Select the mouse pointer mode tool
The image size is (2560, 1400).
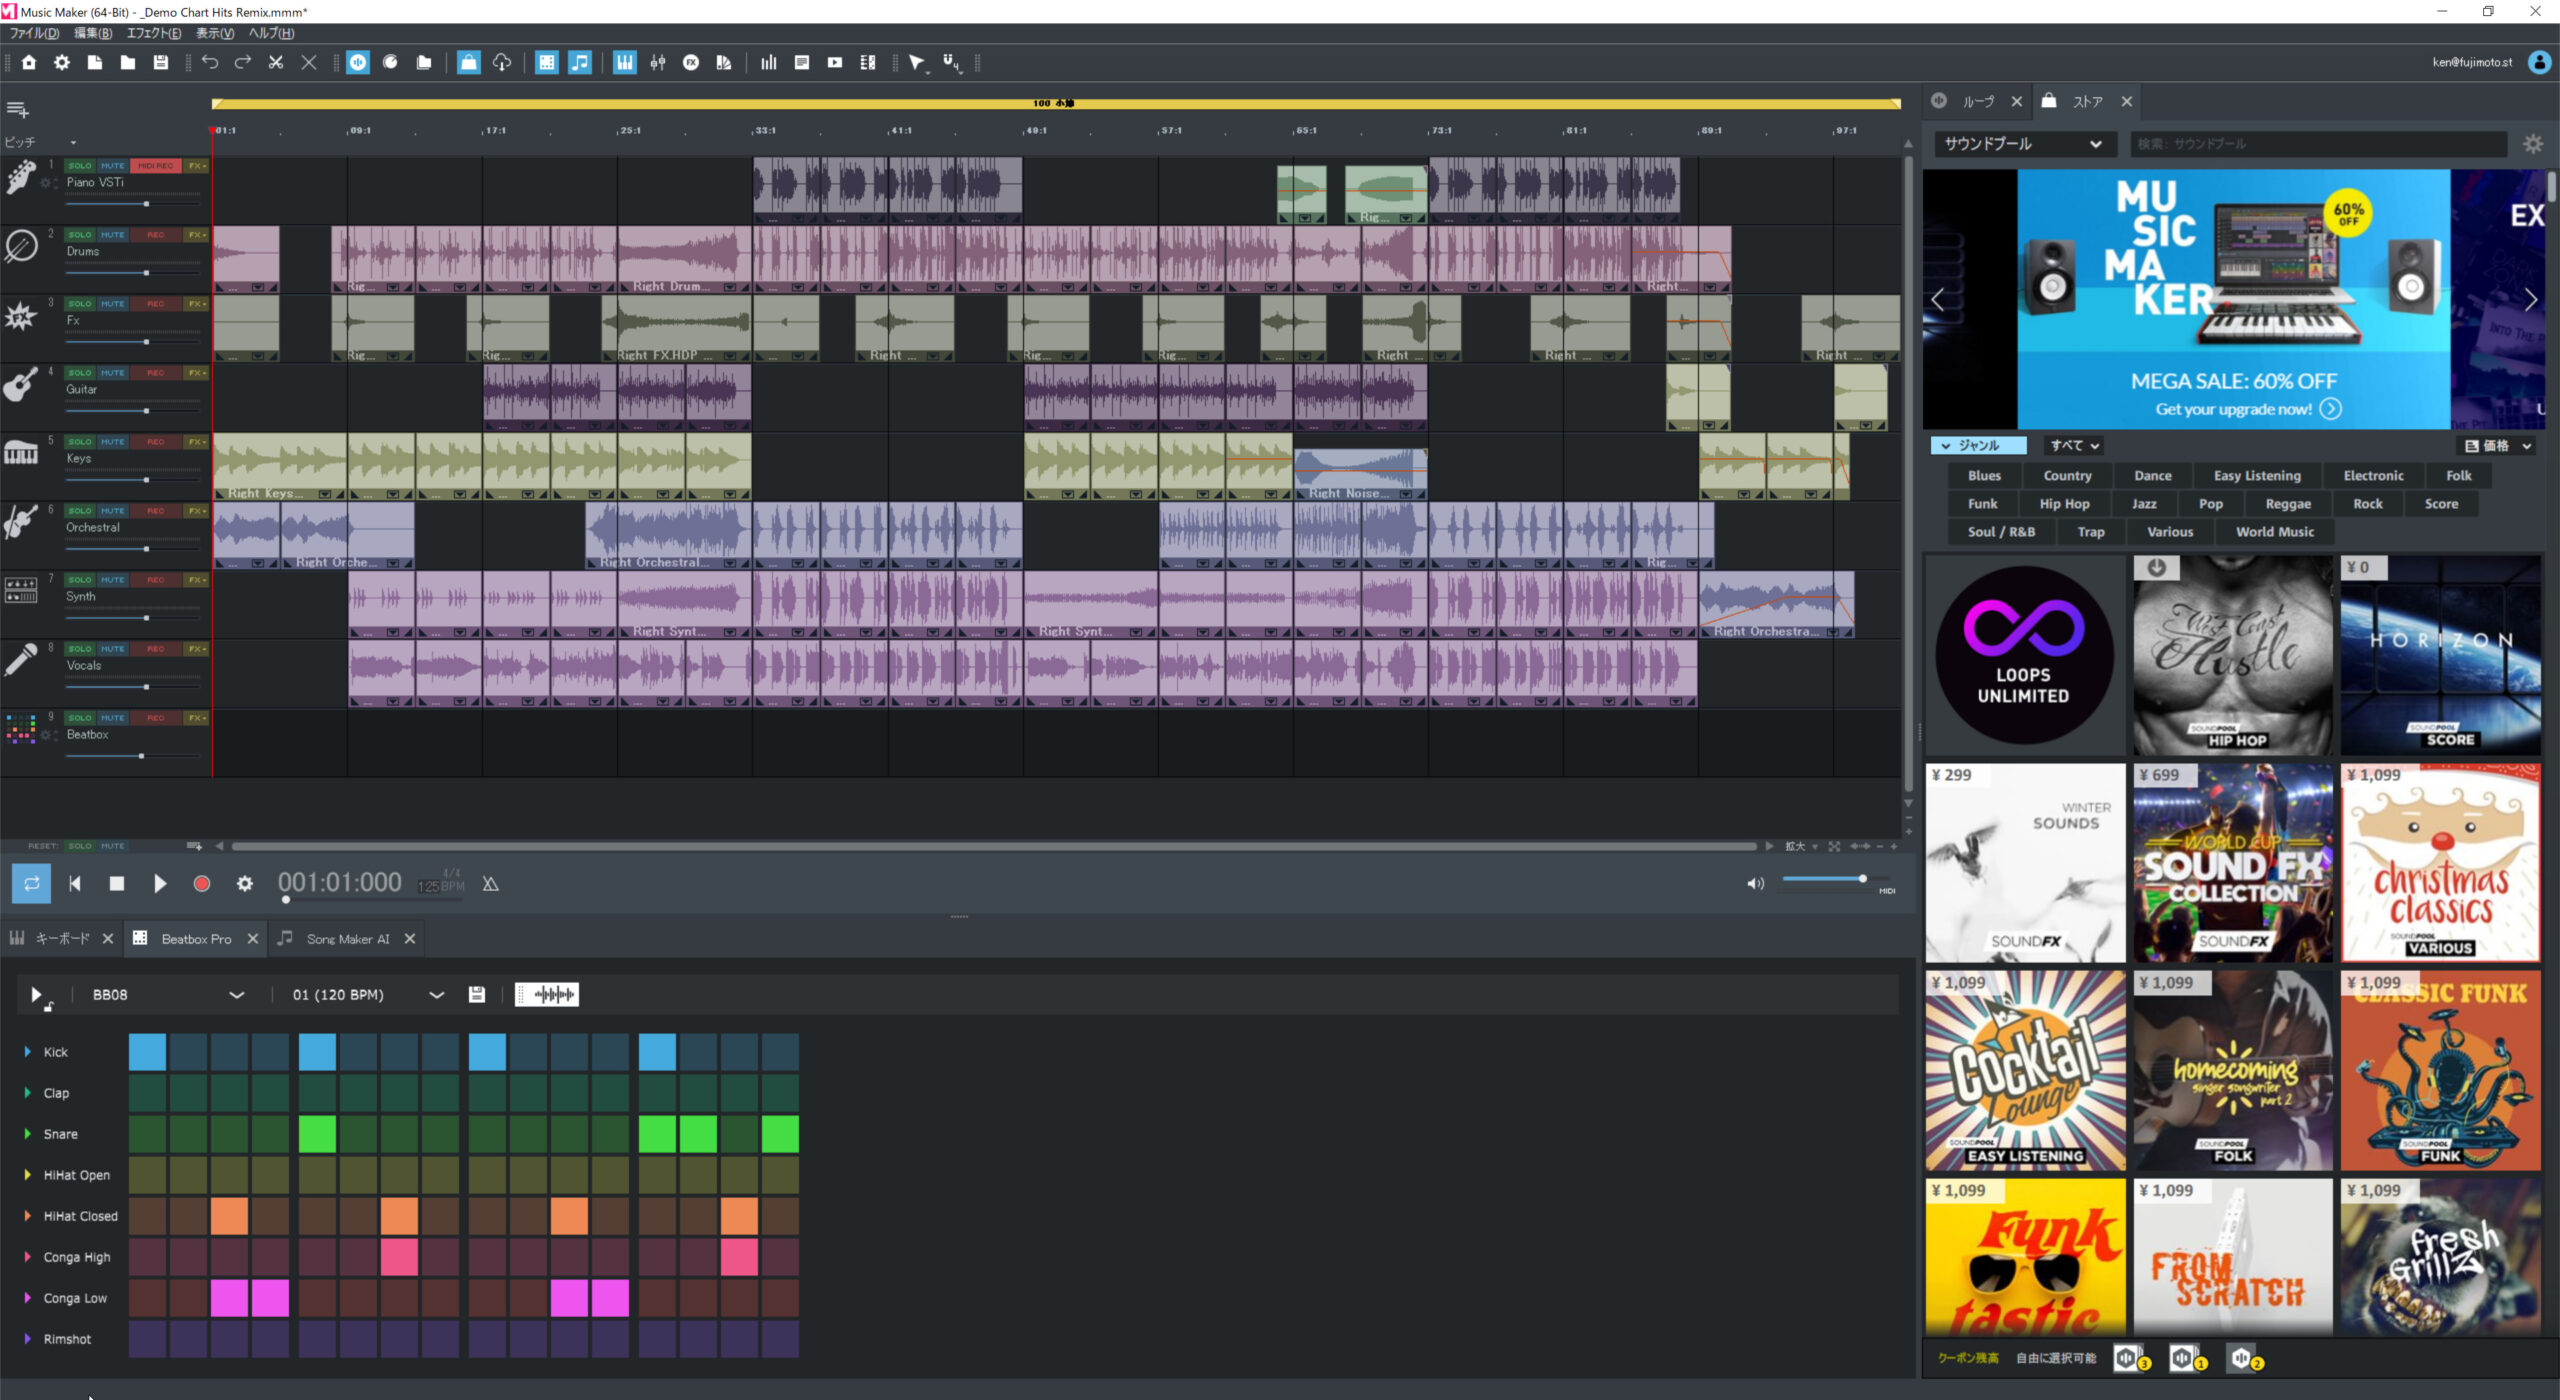[917, 63]
